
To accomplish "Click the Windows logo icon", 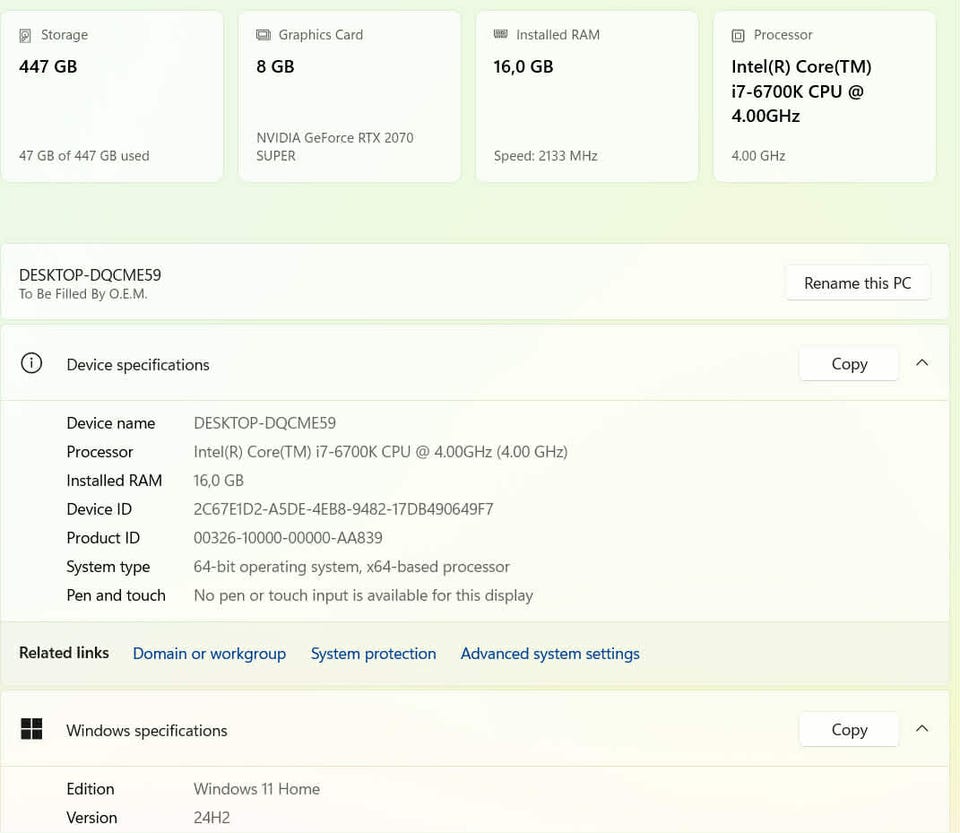I will pyautogui.click(x=32, y=730).
